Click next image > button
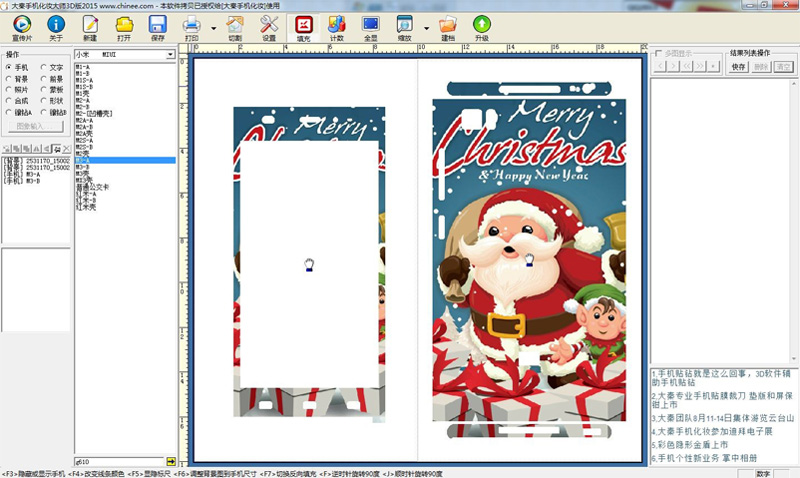 tap(673, 66)
